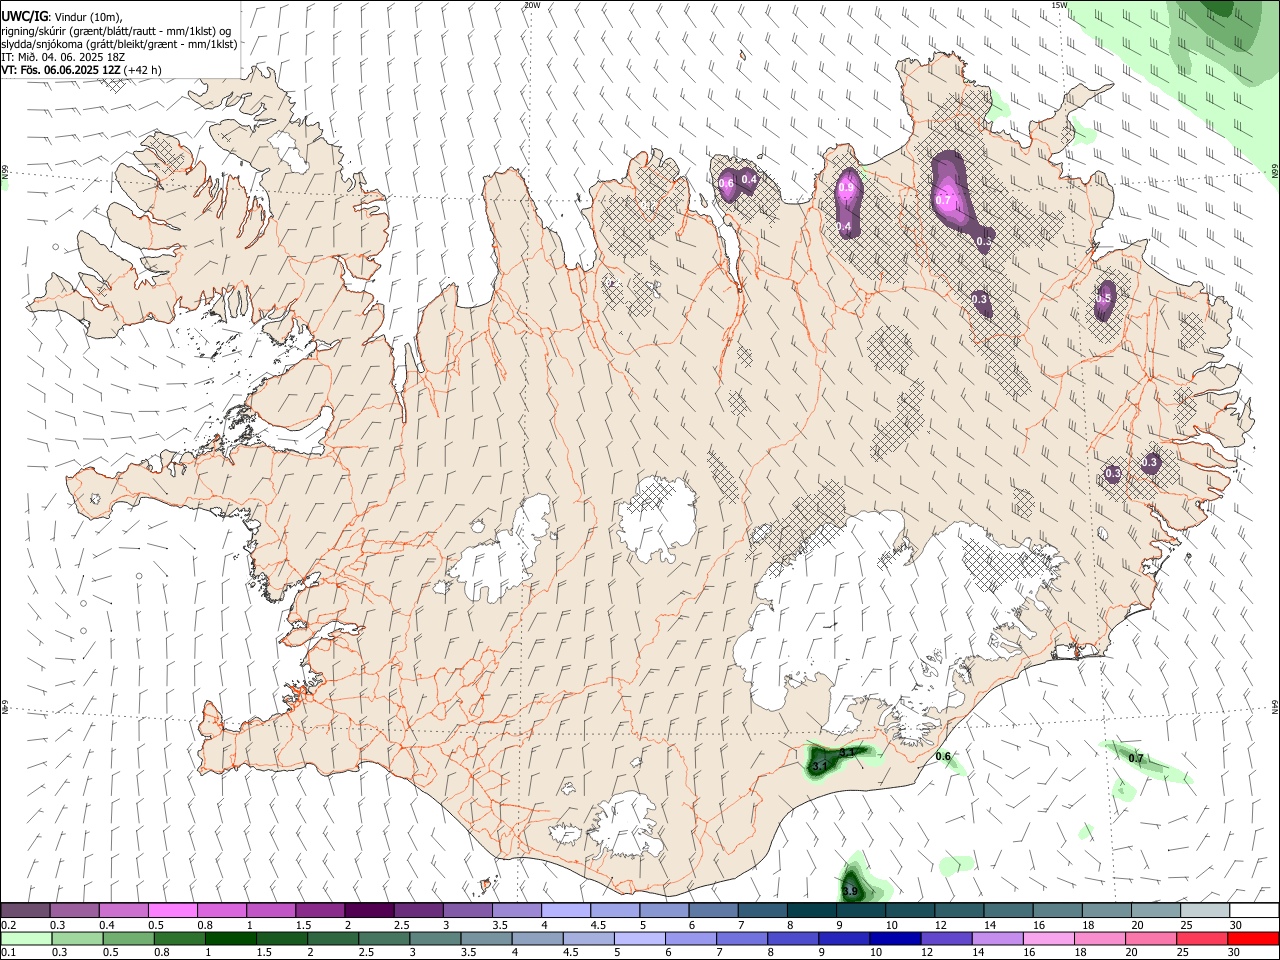This screenshot has width=1280, height=960.
Task: Pick bottom-row dark green swatch between 1 and 1.5
Action: pos(231,938)
